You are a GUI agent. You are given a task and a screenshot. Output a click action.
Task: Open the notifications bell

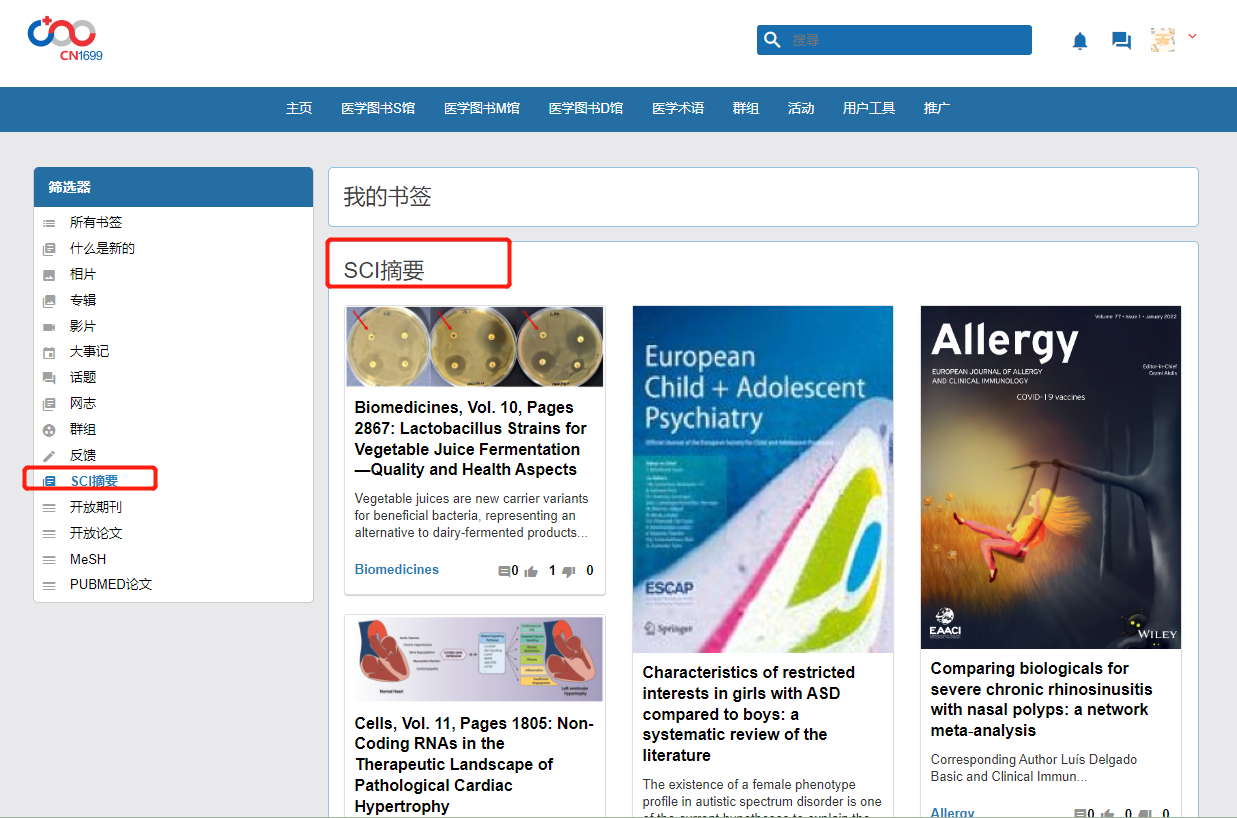[x=1080, y=41]
